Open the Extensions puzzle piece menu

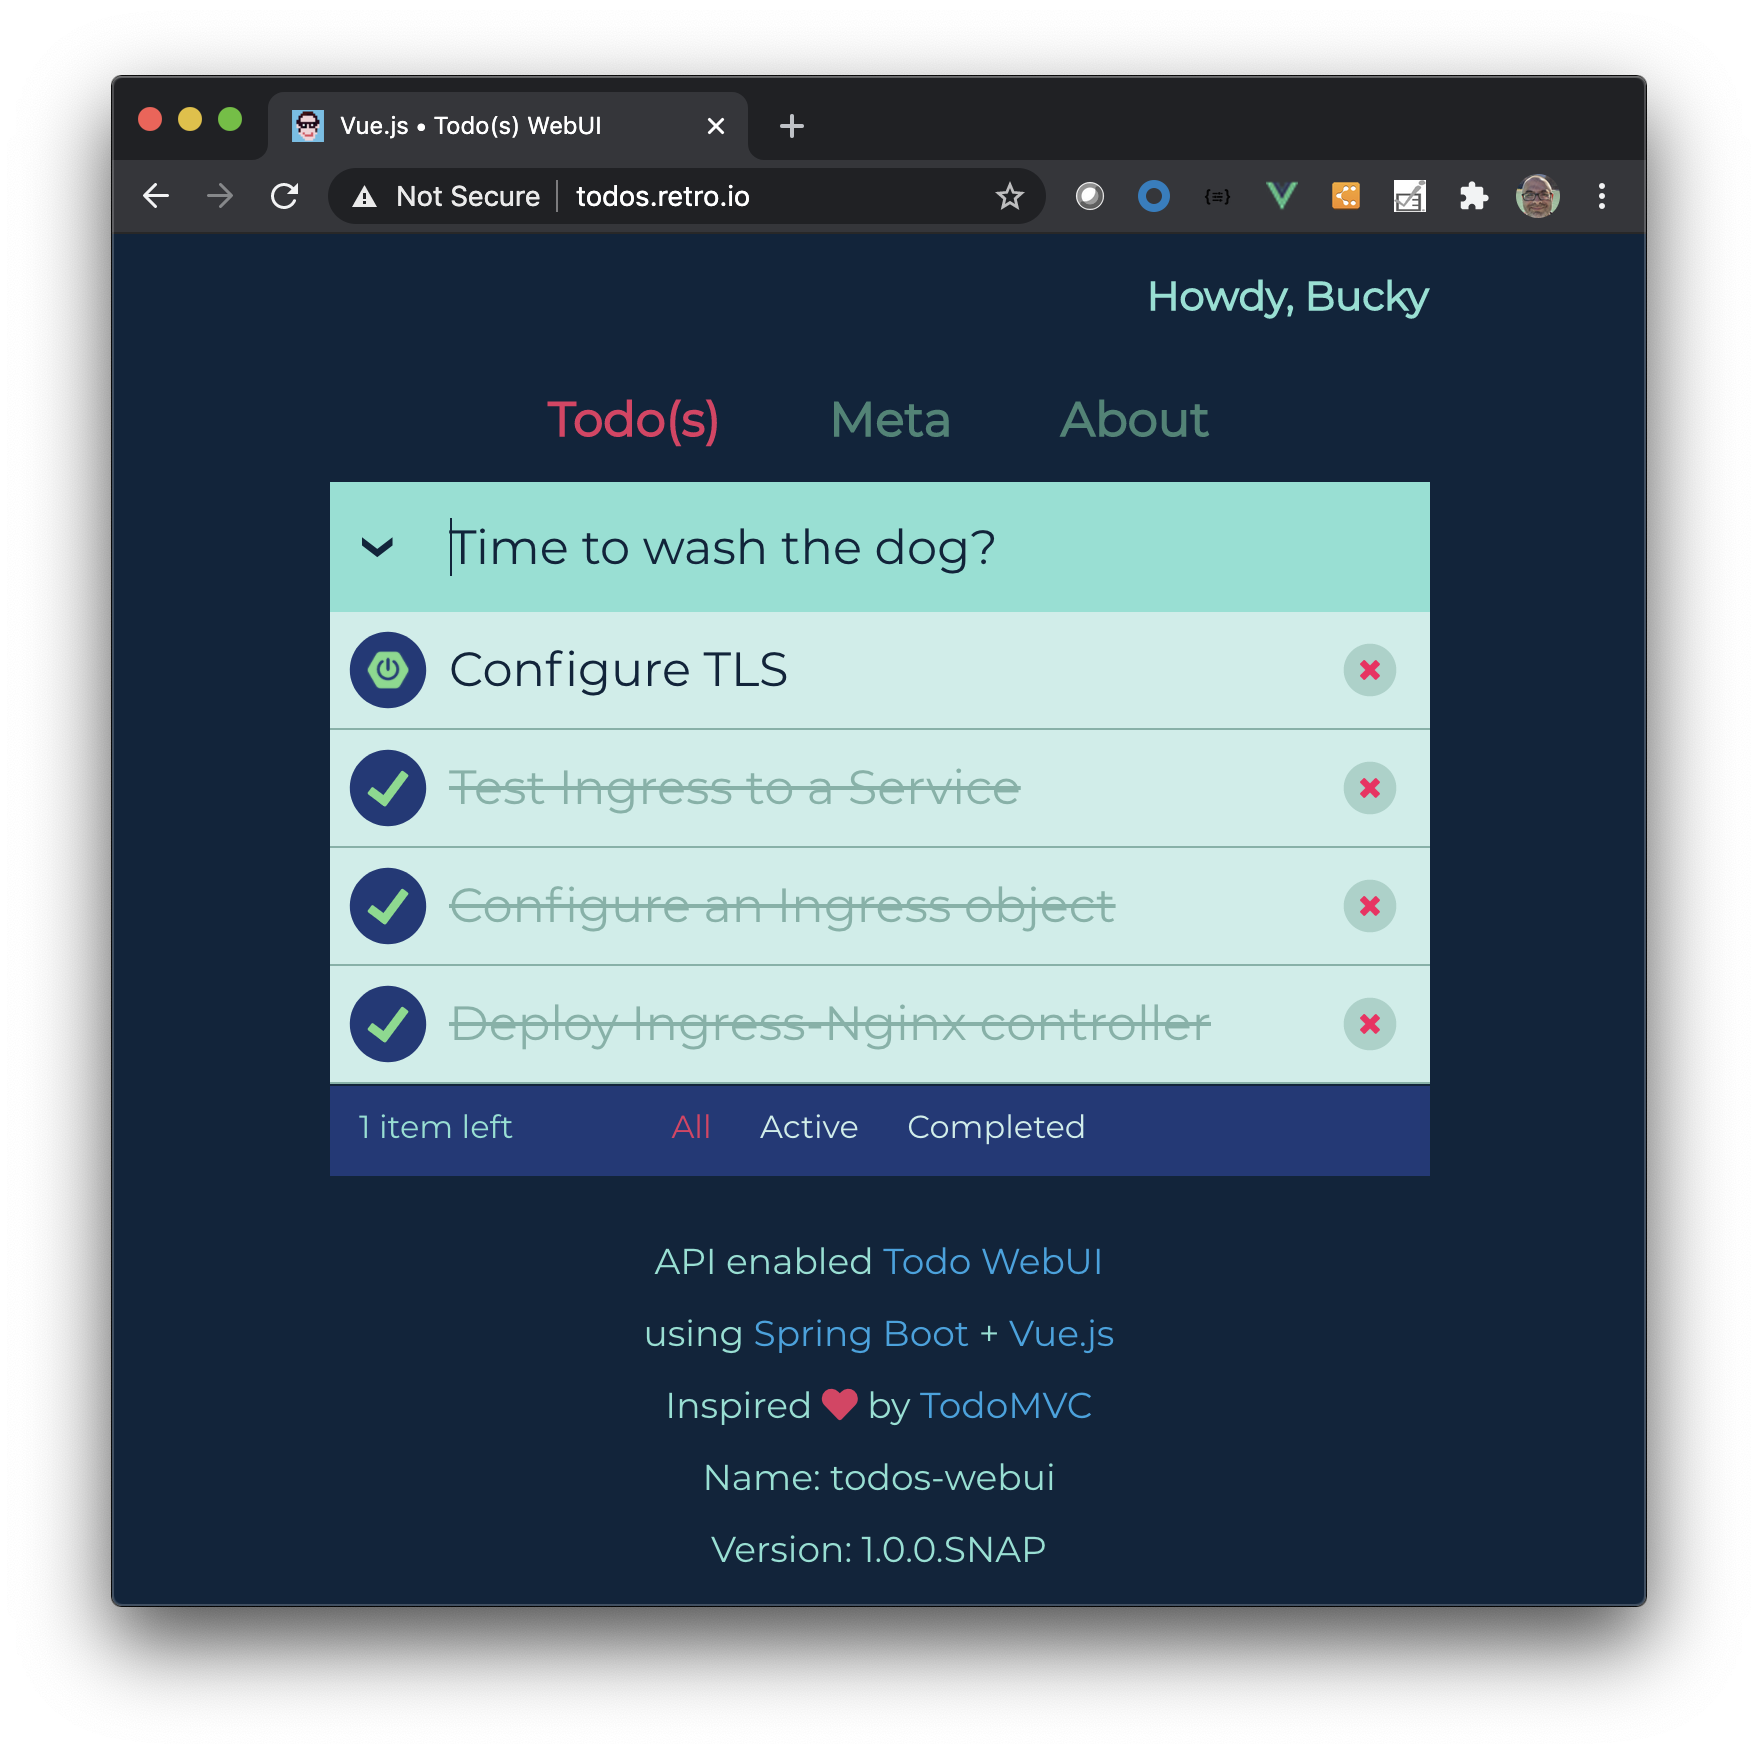(1473, 196)
